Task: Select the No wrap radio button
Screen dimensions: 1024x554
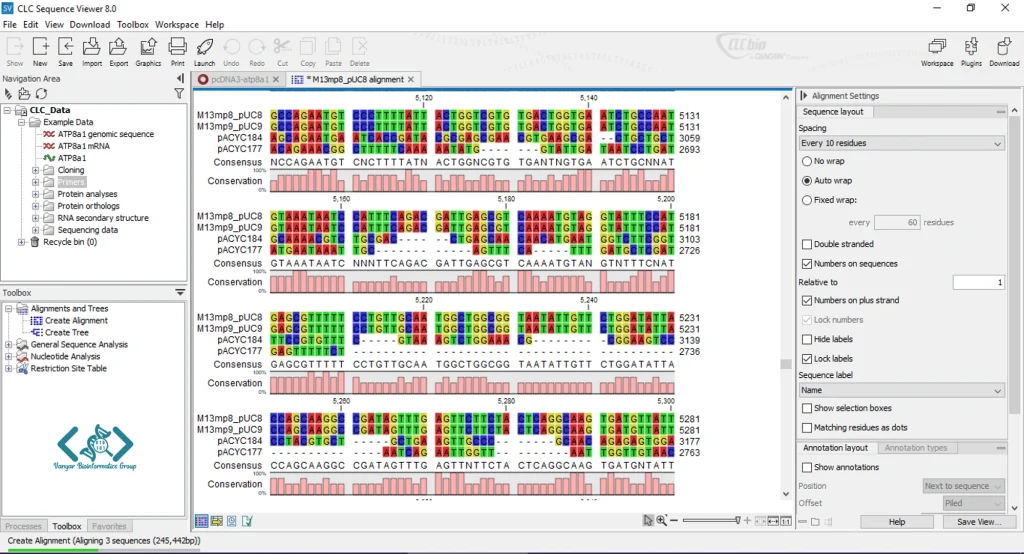Action: (807, 161)
